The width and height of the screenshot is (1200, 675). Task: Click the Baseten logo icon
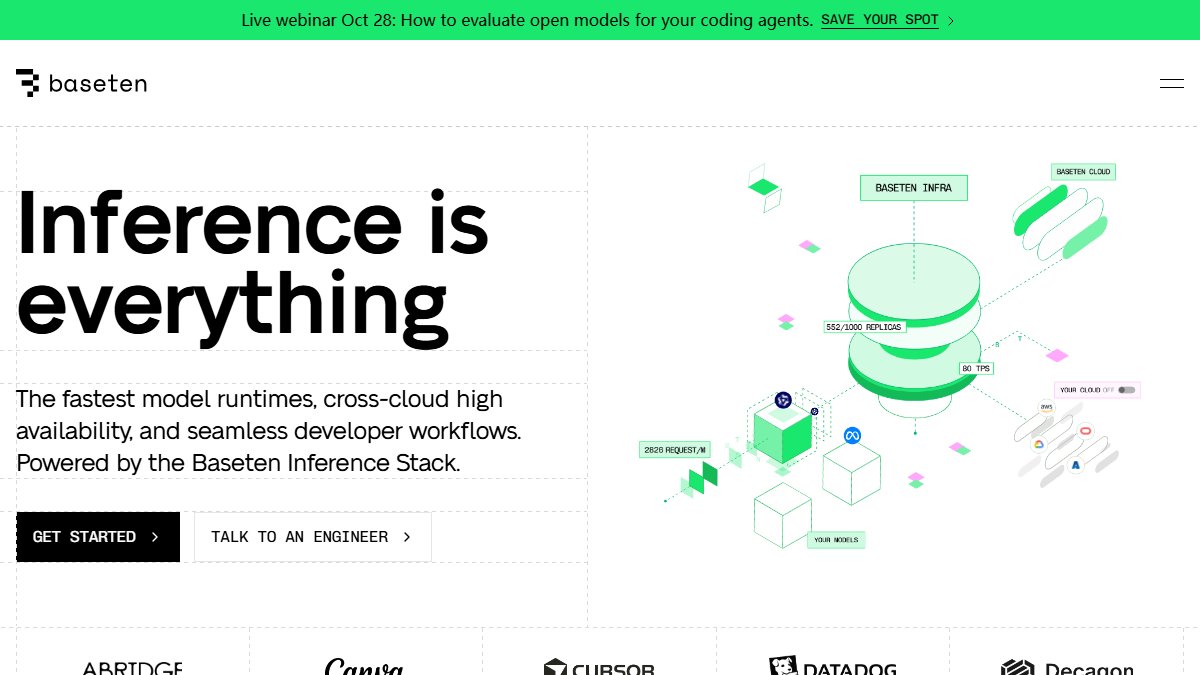click(x=27, y=83)
